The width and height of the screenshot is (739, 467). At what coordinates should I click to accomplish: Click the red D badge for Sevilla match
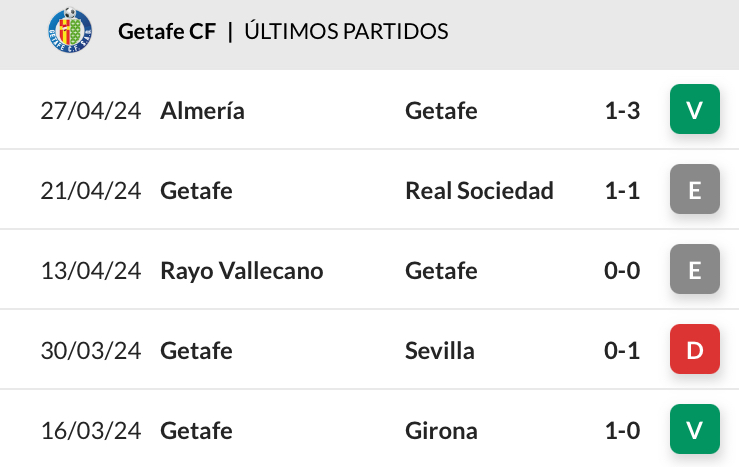(x=695, y=349)
